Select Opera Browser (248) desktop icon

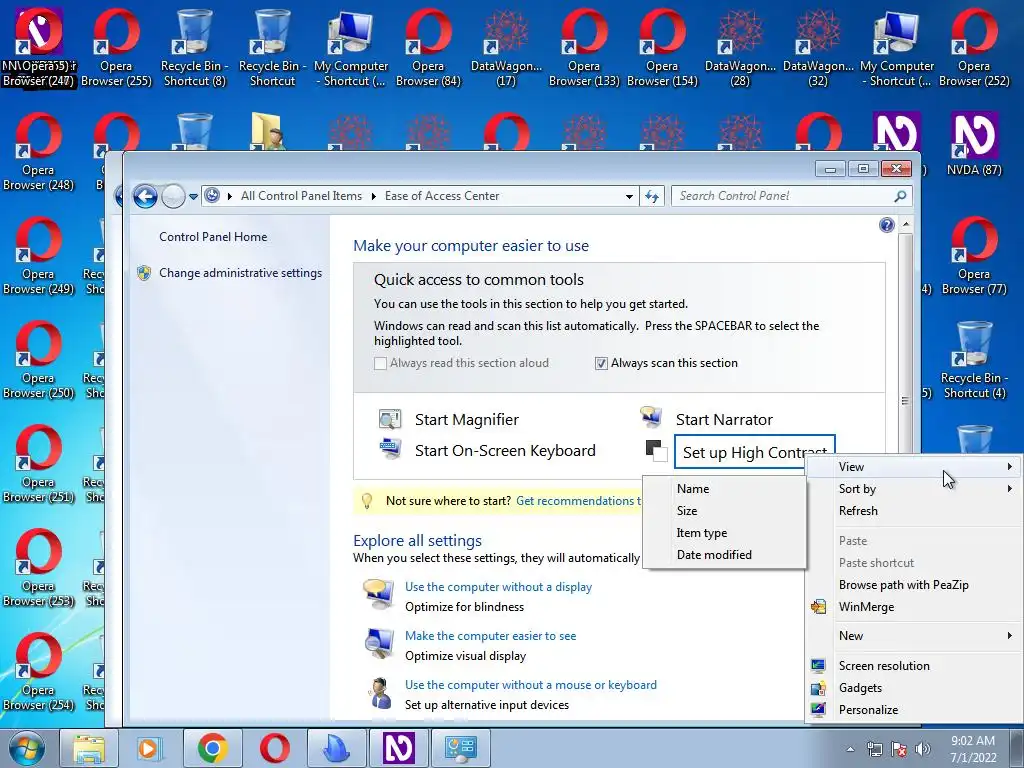click(x=38, y=152)
